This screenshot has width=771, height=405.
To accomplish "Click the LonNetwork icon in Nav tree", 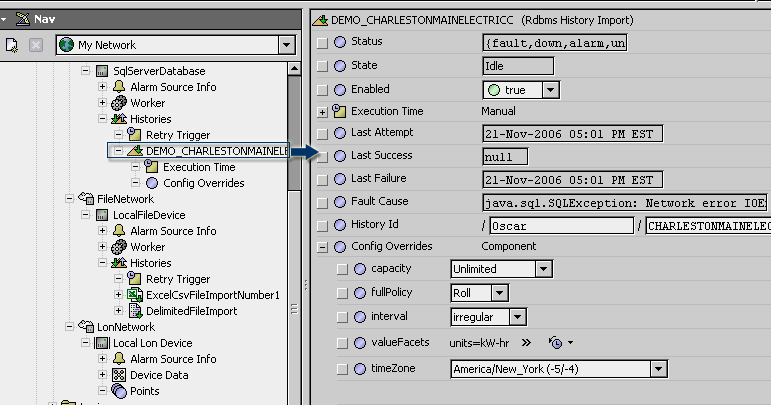I will point(87,327).
